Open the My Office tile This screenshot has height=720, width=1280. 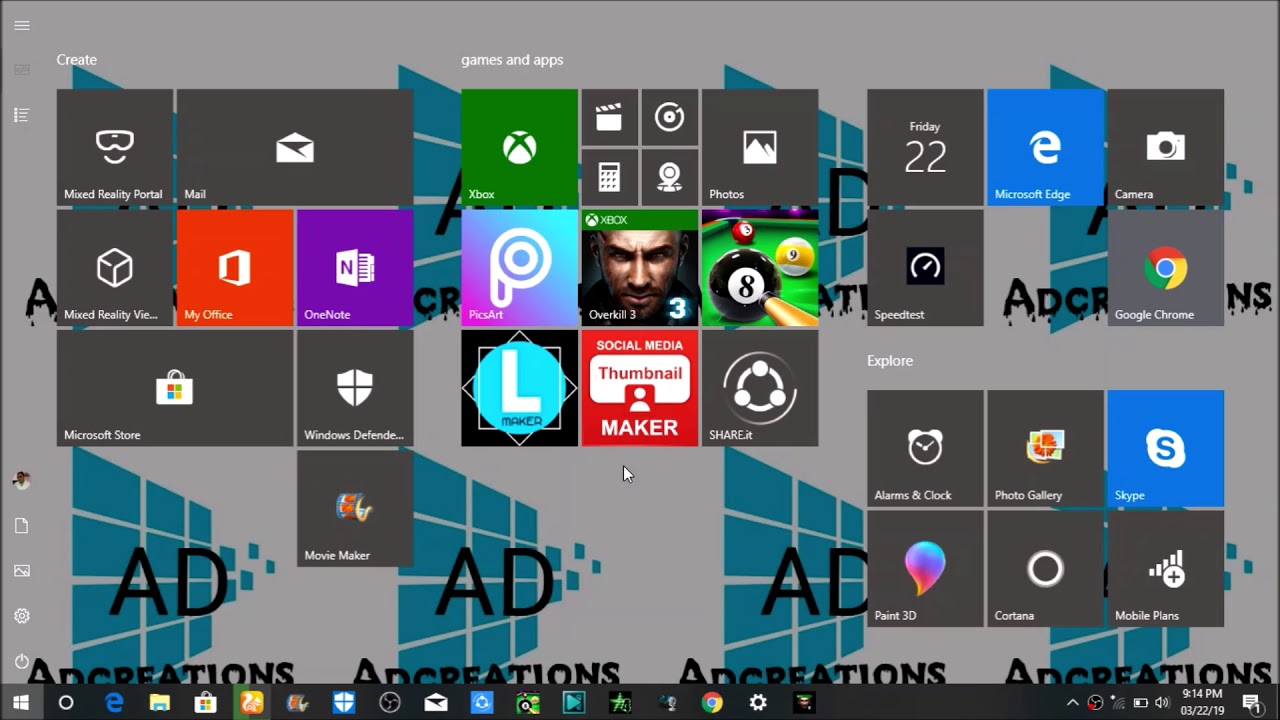pyautogui.click(x=235, y=267)
